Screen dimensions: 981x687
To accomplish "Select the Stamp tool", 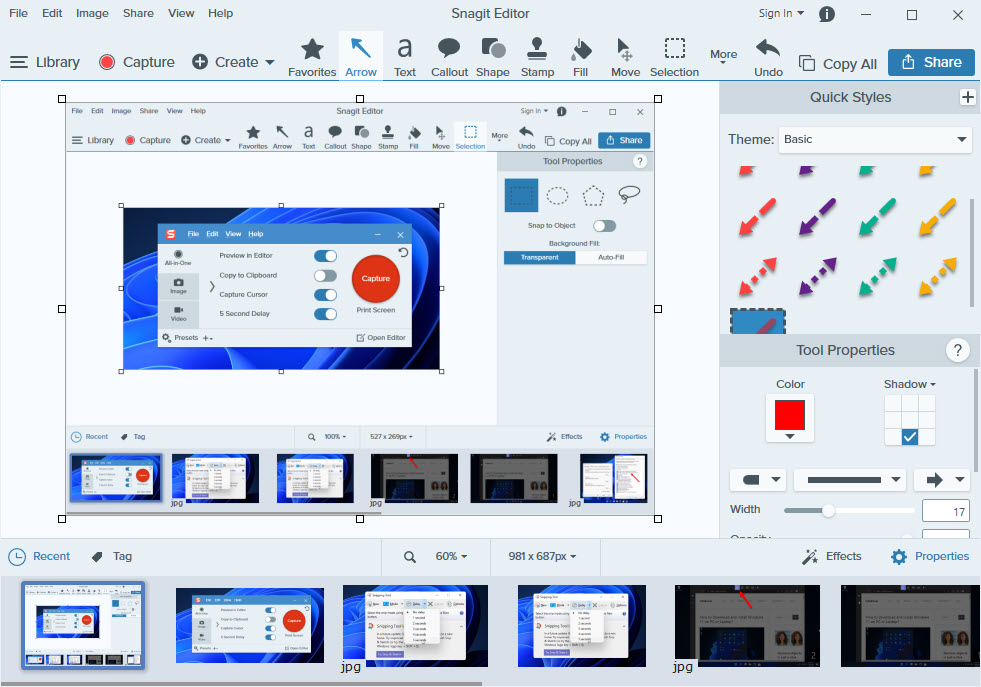I will pyautogui.click(x=537, y=58).
